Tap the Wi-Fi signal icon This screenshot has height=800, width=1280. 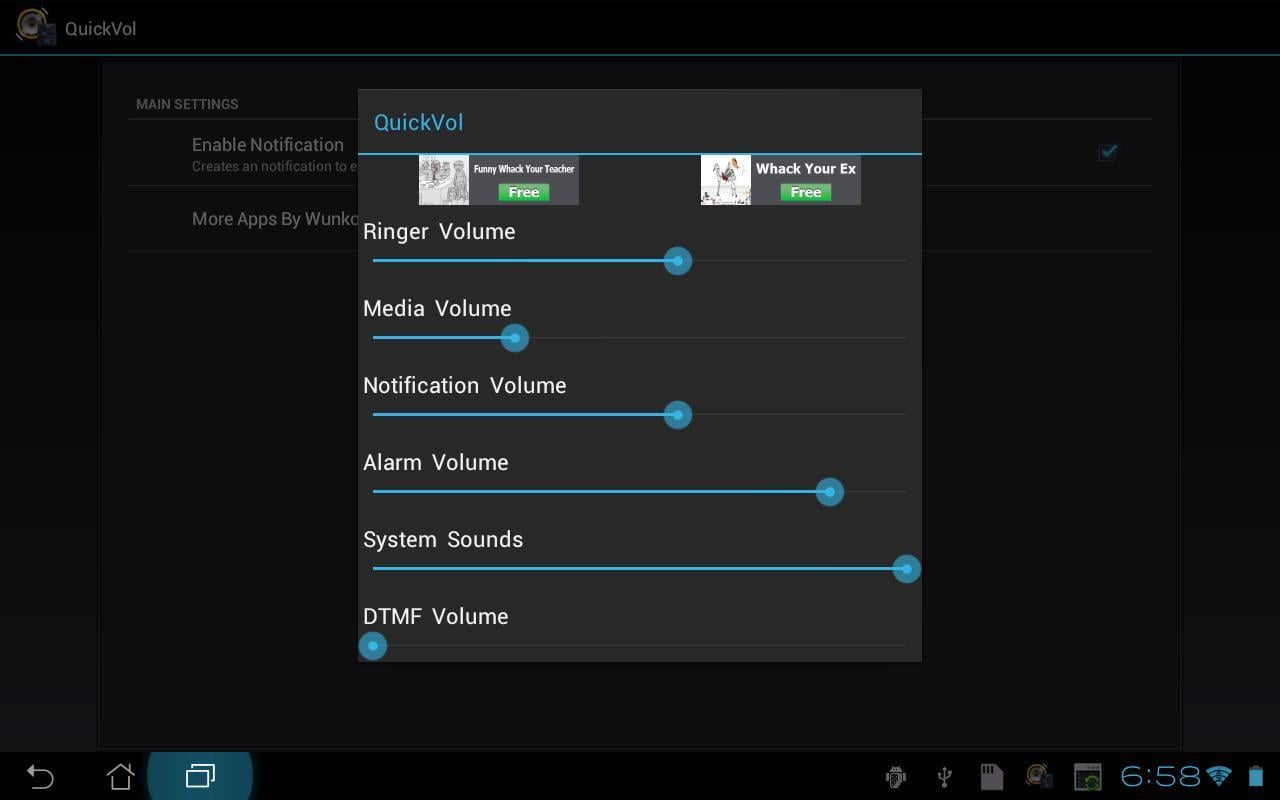(x=1219, y=776)
